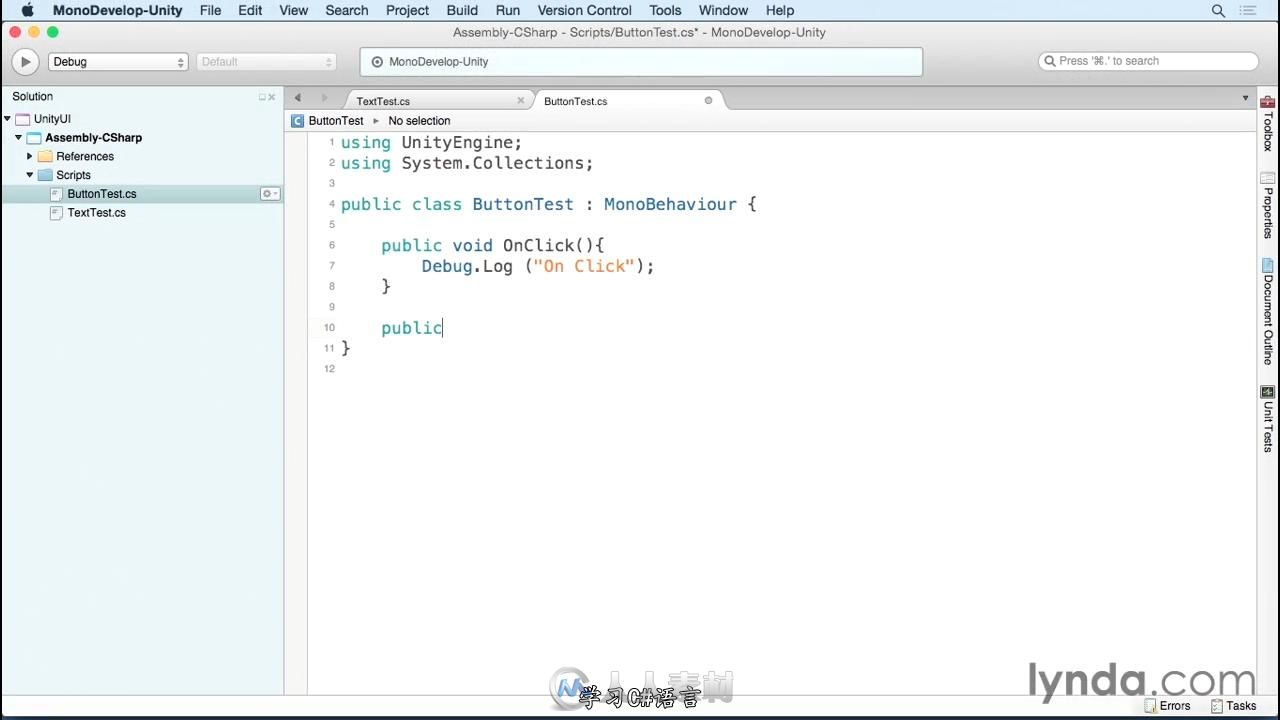Click the "On Click" string in code
The height and width of the screenshot is (720, 1280).
[584, 266]
